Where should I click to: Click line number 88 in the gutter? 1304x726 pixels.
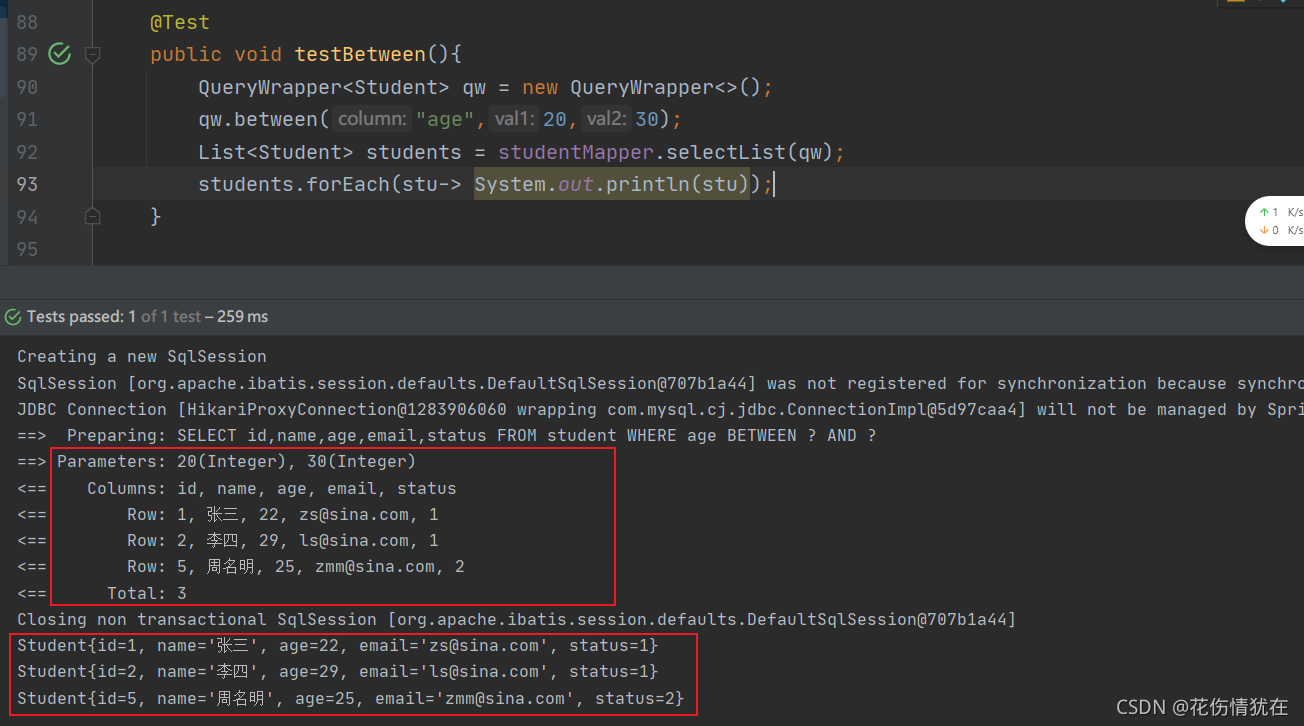click(x=27, y=22)
